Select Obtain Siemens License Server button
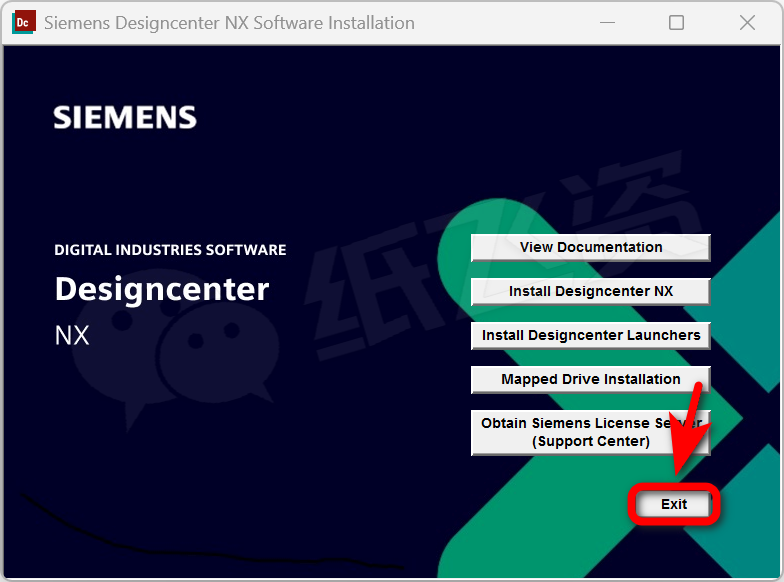The width and height of the screenshot is (784, 582). [x=590, y=432]
